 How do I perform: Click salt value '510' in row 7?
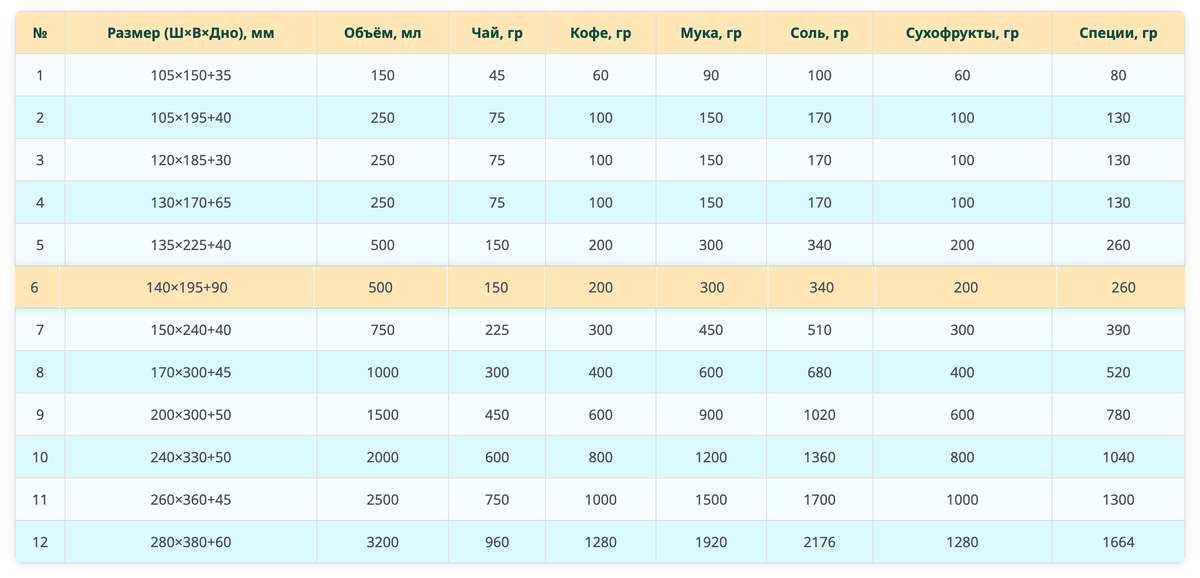click(819, 330)
